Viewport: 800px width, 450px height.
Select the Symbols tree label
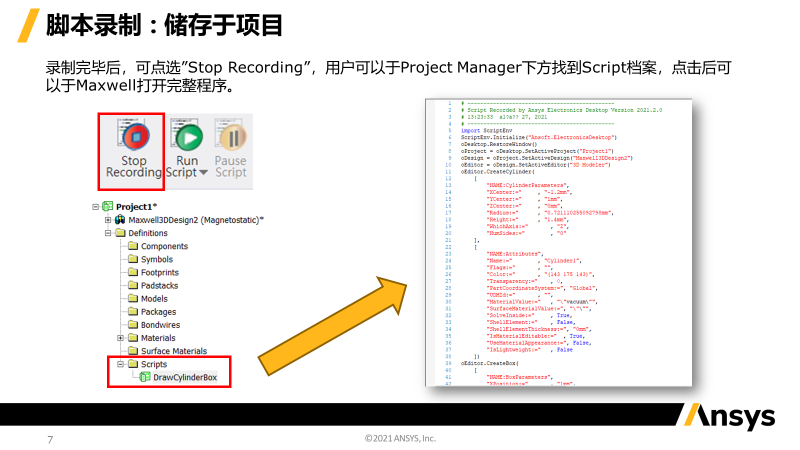point(157,259)
